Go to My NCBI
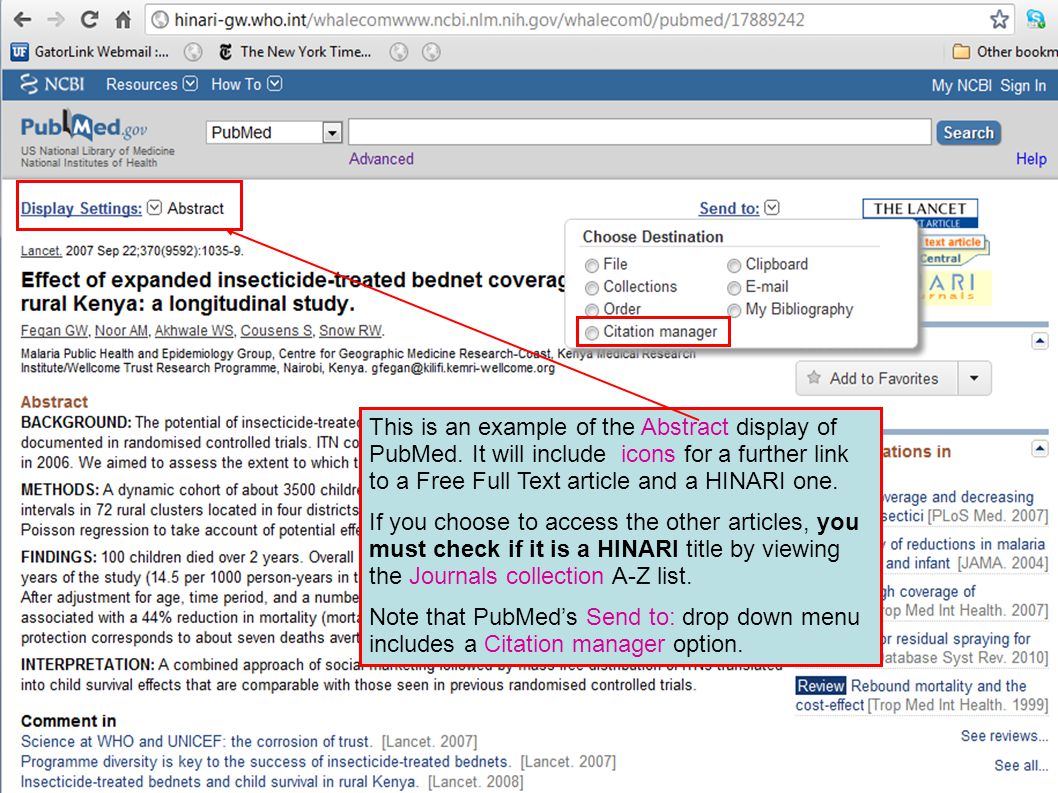The height and width of the screenshot is (793, 1058). click(962, 86)
